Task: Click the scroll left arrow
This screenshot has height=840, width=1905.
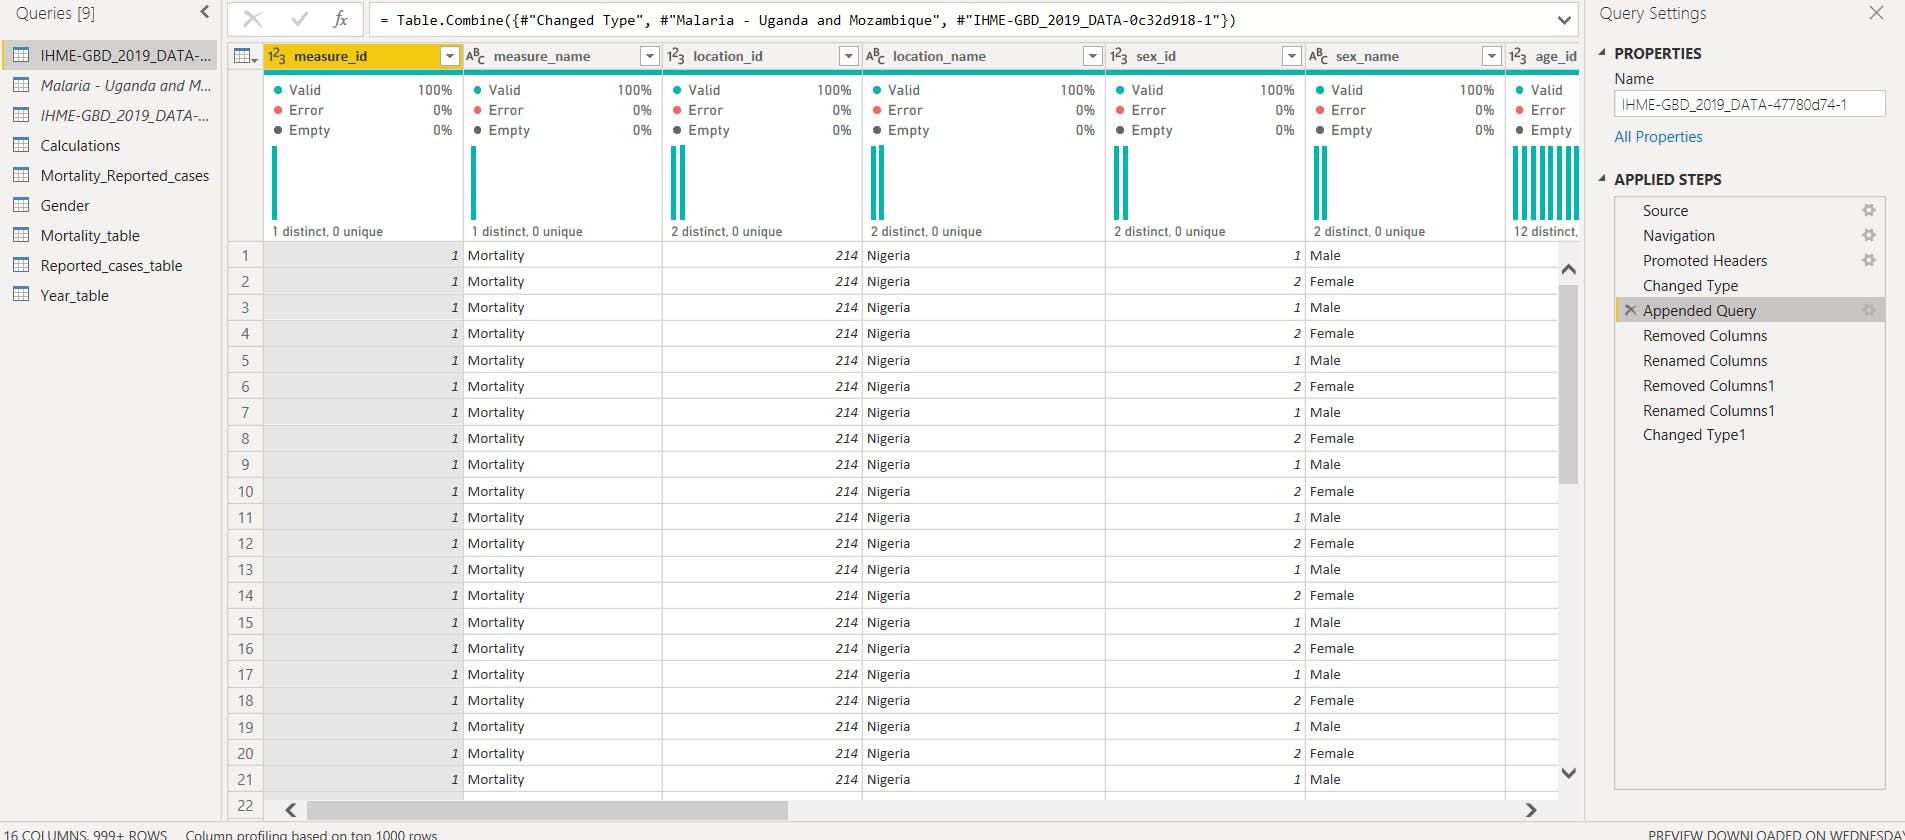Action: tap(290, 810)
